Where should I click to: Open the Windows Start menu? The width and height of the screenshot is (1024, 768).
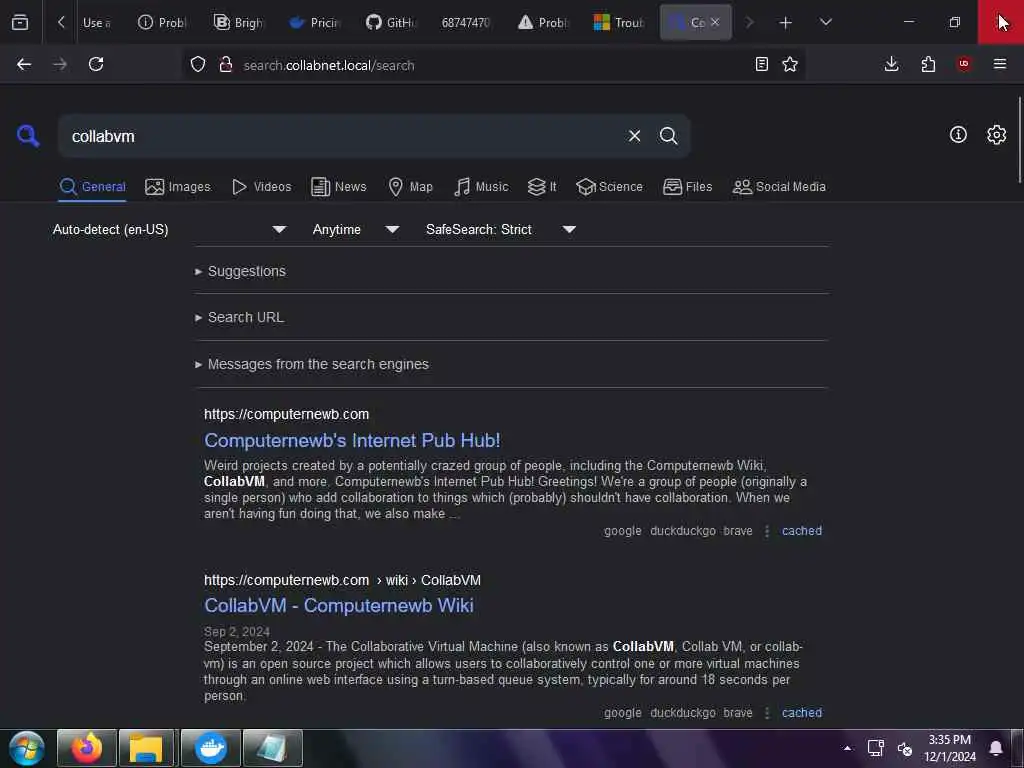[x=27, y=748]
